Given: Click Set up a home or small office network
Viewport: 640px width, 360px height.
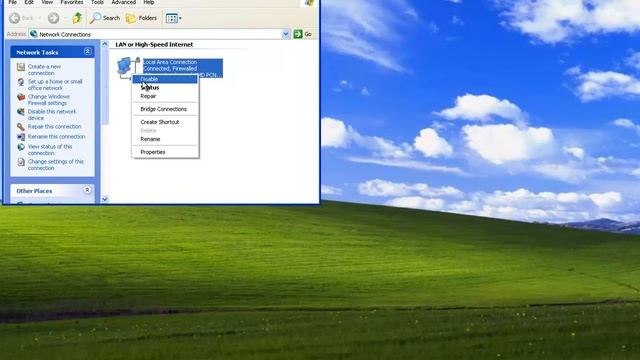Looking at the screenshot, I should pos(55,84).
